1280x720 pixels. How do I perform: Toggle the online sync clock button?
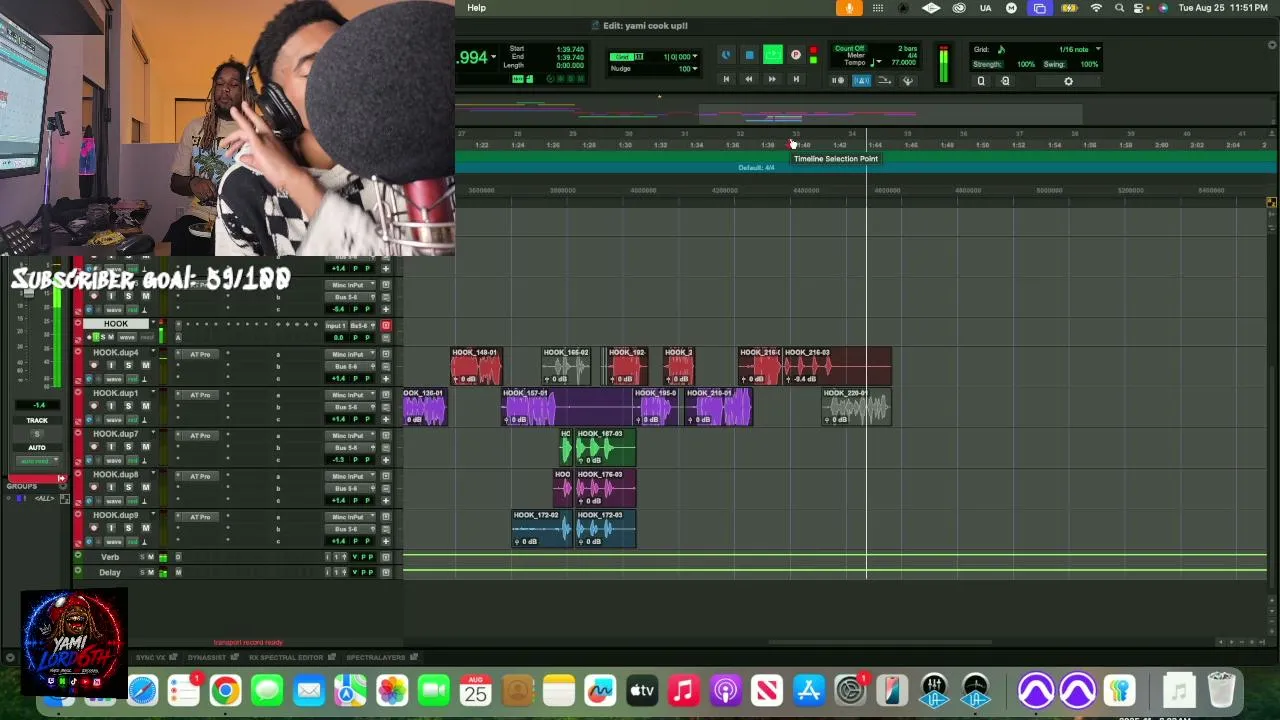point(726,55)
